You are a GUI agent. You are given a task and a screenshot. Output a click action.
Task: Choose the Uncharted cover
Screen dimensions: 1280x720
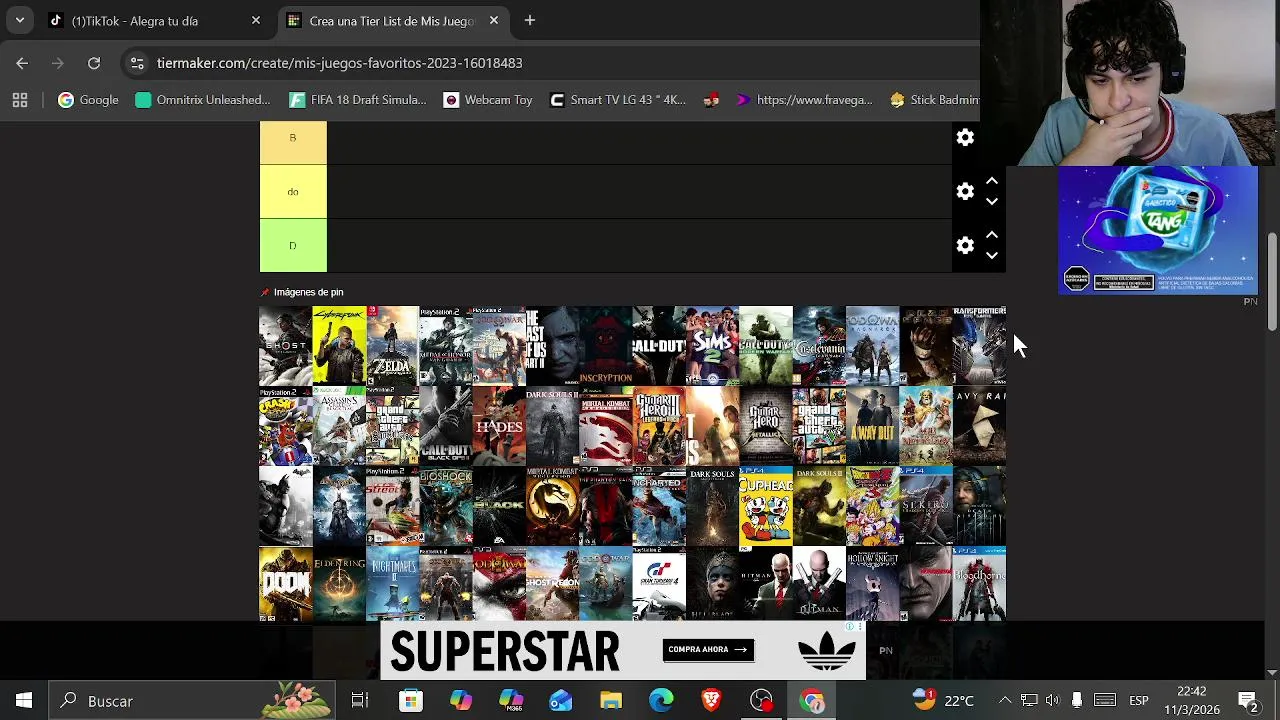[x=659, y=506]
